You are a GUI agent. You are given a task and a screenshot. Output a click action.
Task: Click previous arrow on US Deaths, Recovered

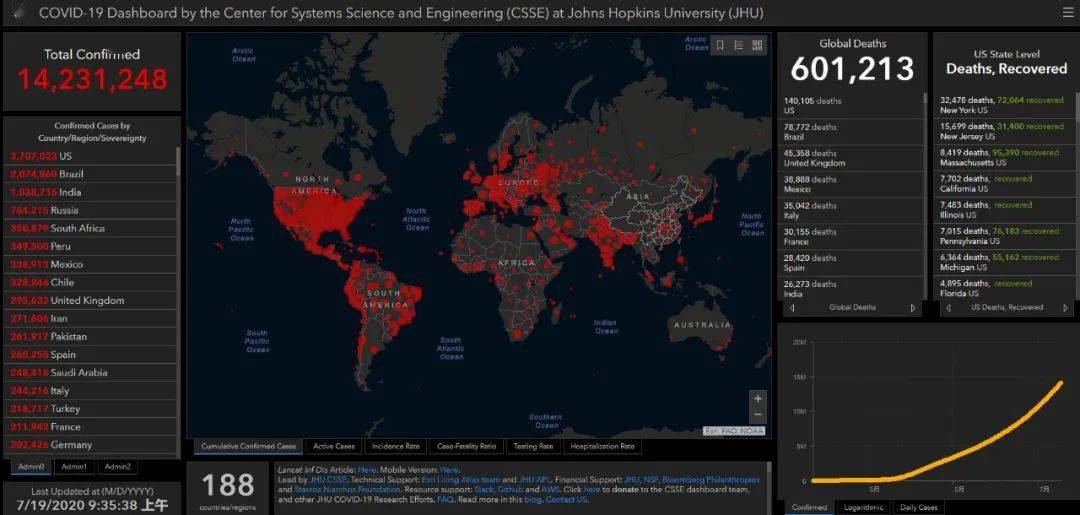click(x=946, y=308)
